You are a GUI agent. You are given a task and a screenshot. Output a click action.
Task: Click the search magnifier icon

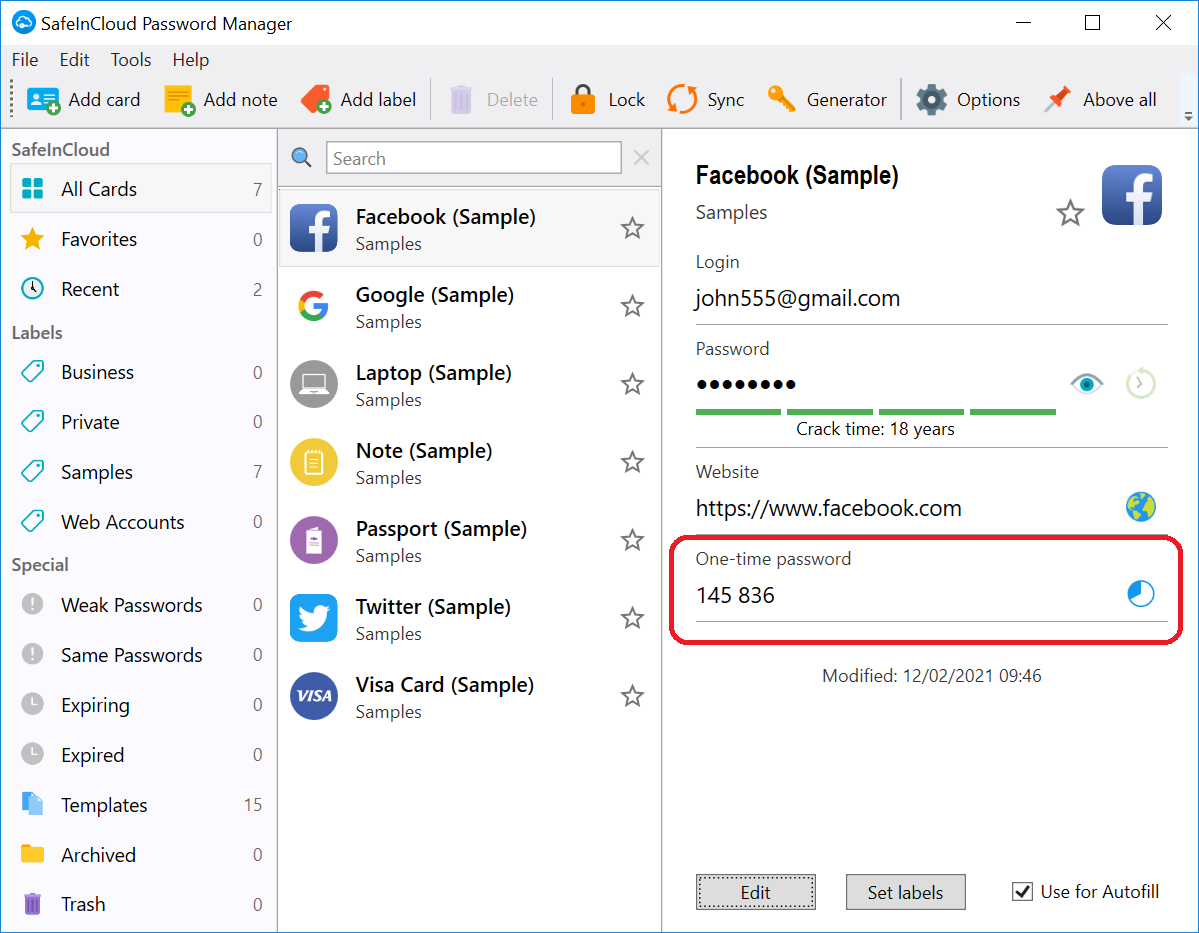pos(302,158)
